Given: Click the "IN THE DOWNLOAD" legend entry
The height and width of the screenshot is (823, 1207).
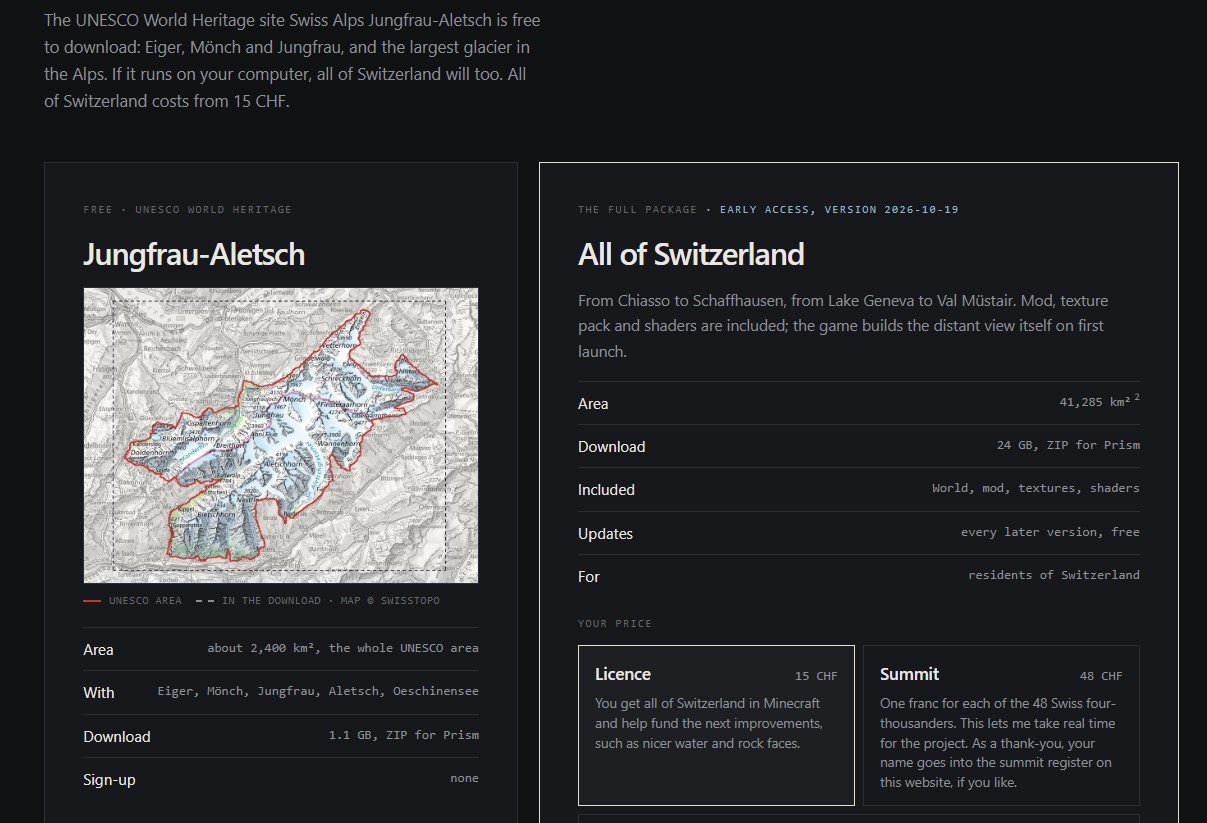Looking at the screenshot, I should [258, 601].
